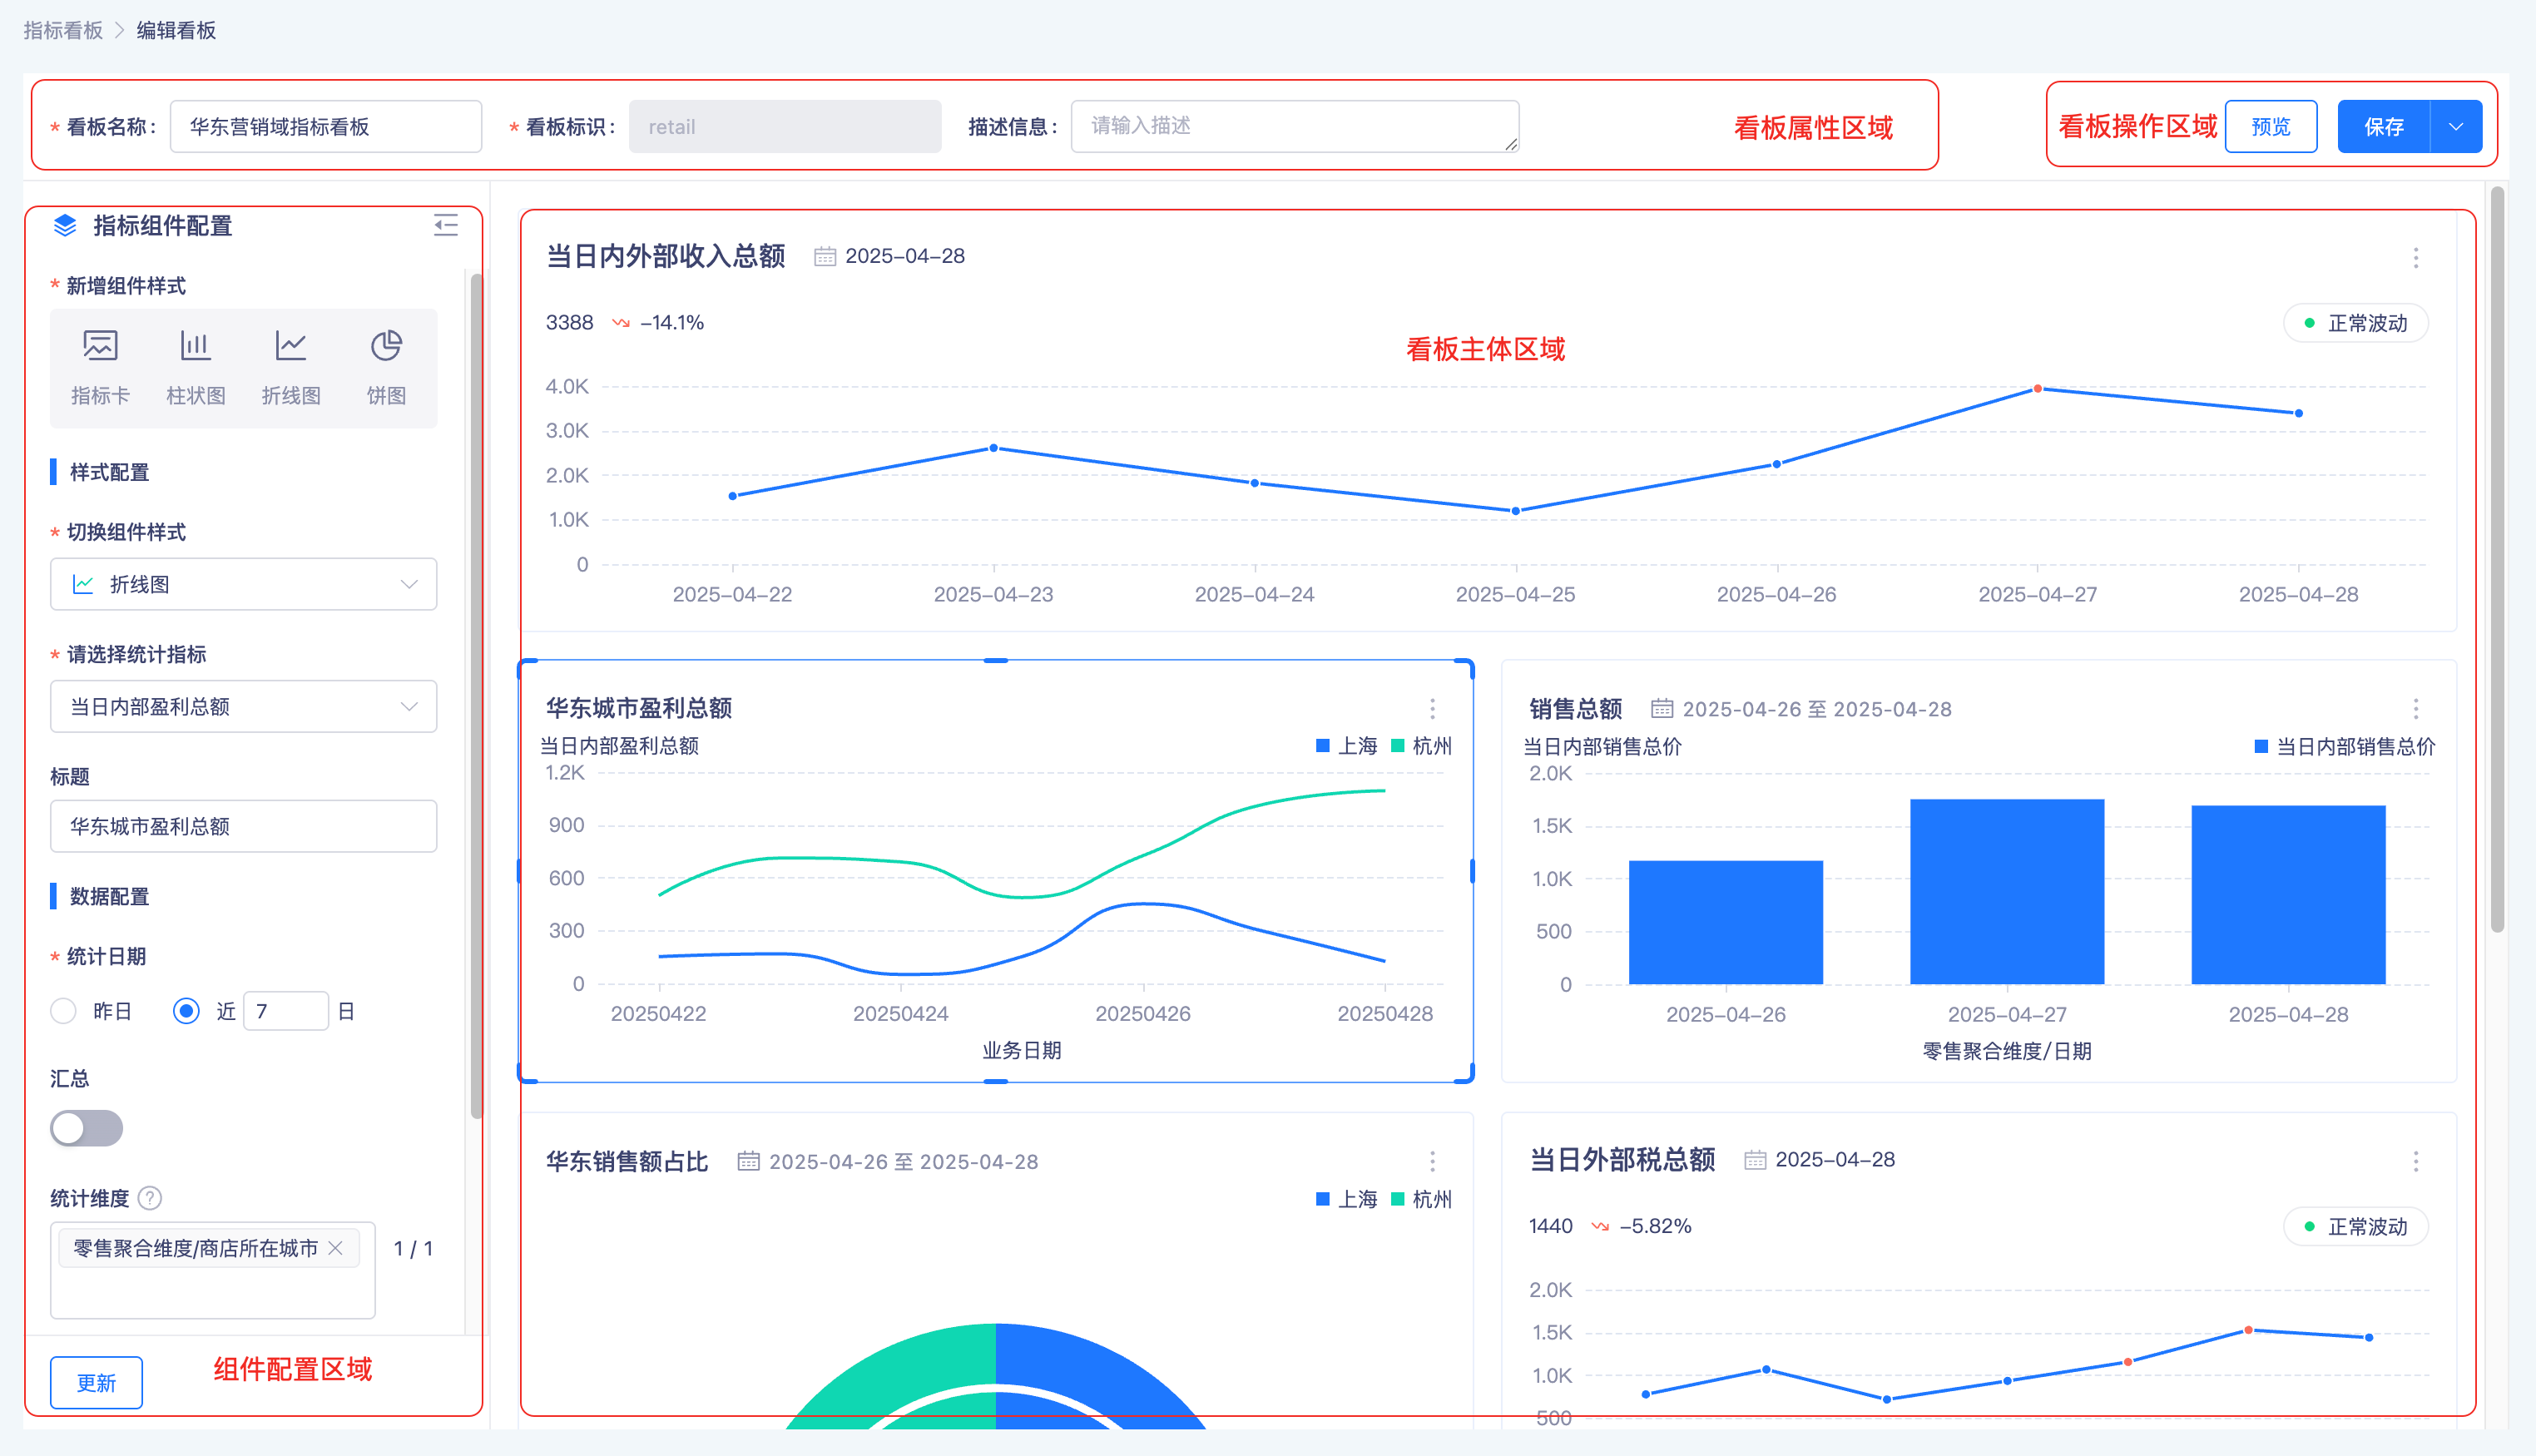Screen dimensions: 2536x1456
Task: Click the config panel vertical scrollbar
Action: [476, 696]
